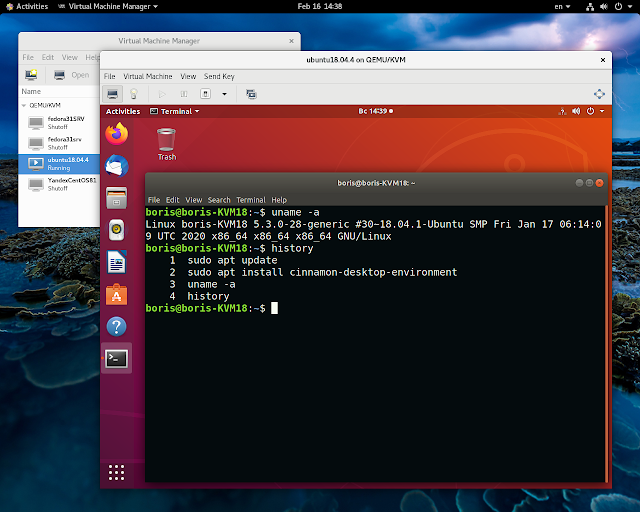
Task: Click the Pause virtual machine icon
Action: (184, 94)
